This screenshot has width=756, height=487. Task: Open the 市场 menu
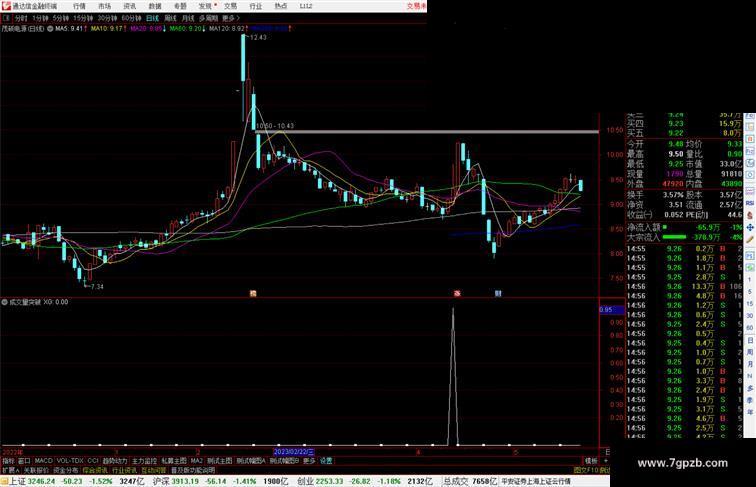click(104, 6)
